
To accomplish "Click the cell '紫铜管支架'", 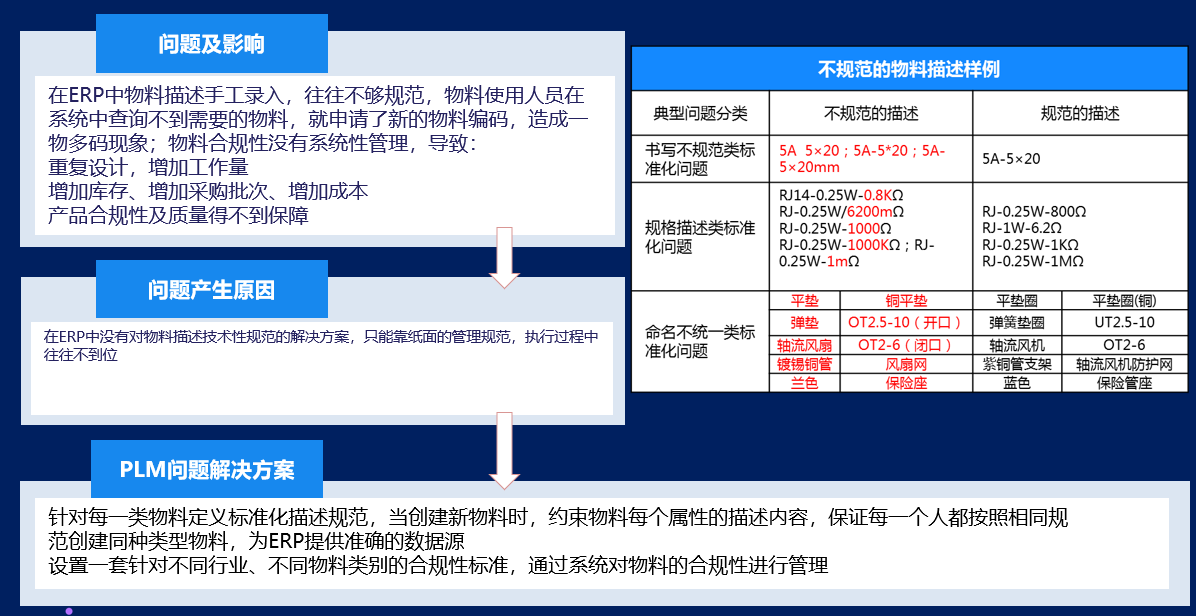I will coord(1017,364).
